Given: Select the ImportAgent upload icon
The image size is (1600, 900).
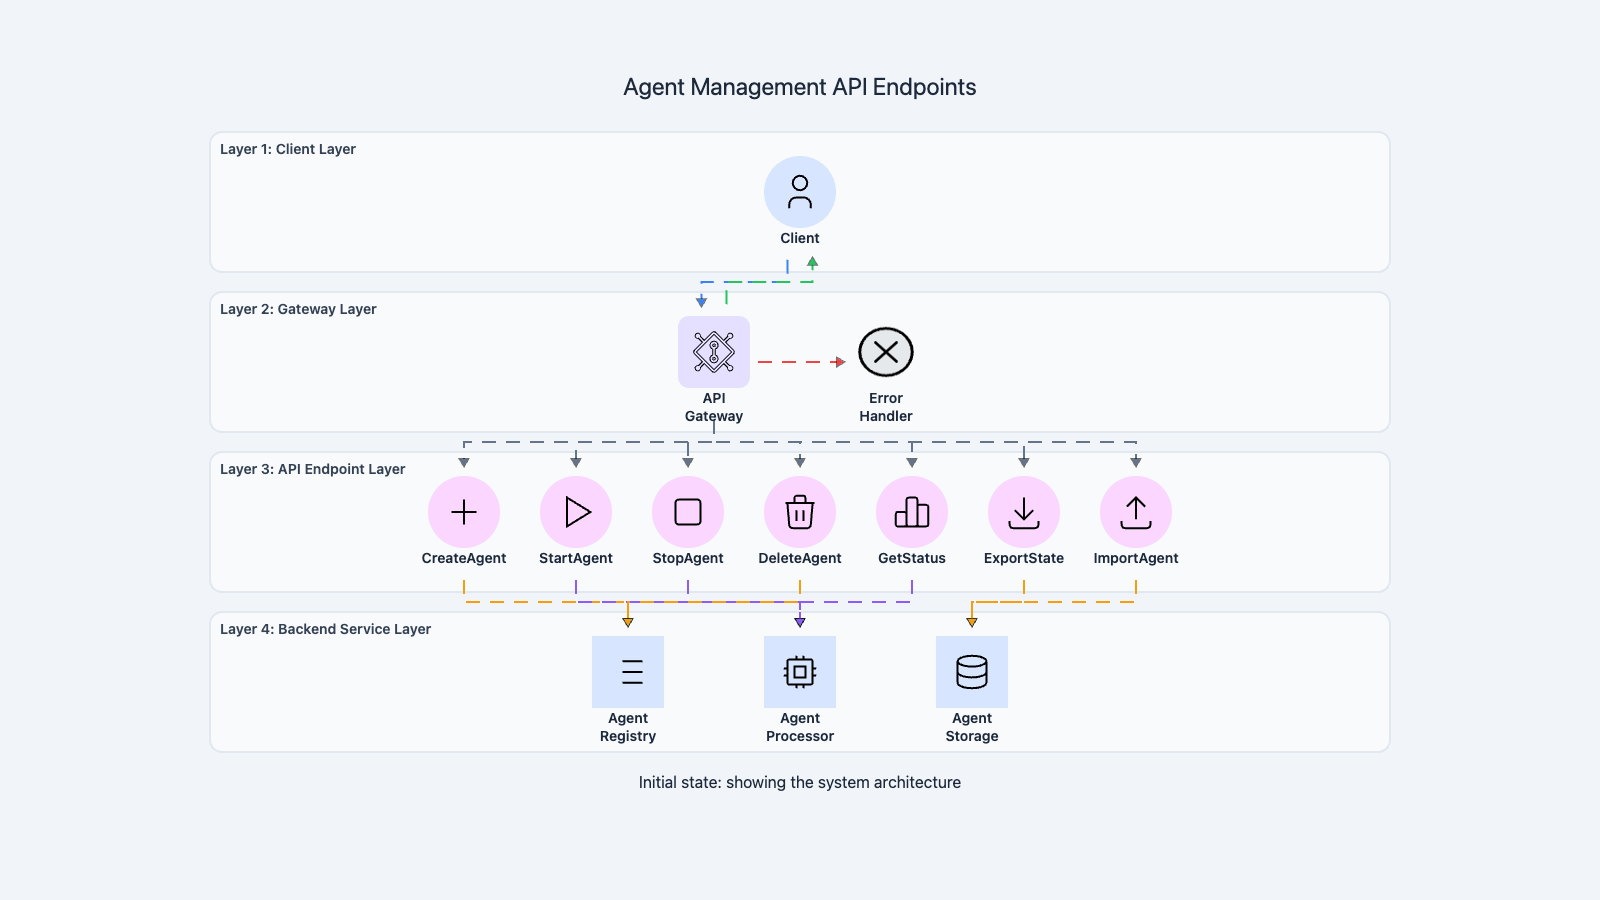Looking at the screenshot, I should [1136, 512].
